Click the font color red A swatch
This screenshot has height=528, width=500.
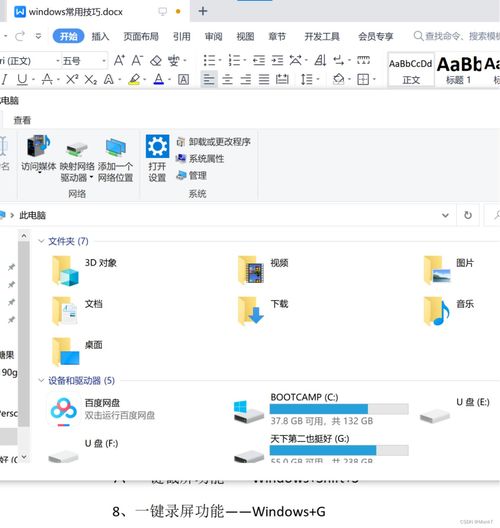159,79
